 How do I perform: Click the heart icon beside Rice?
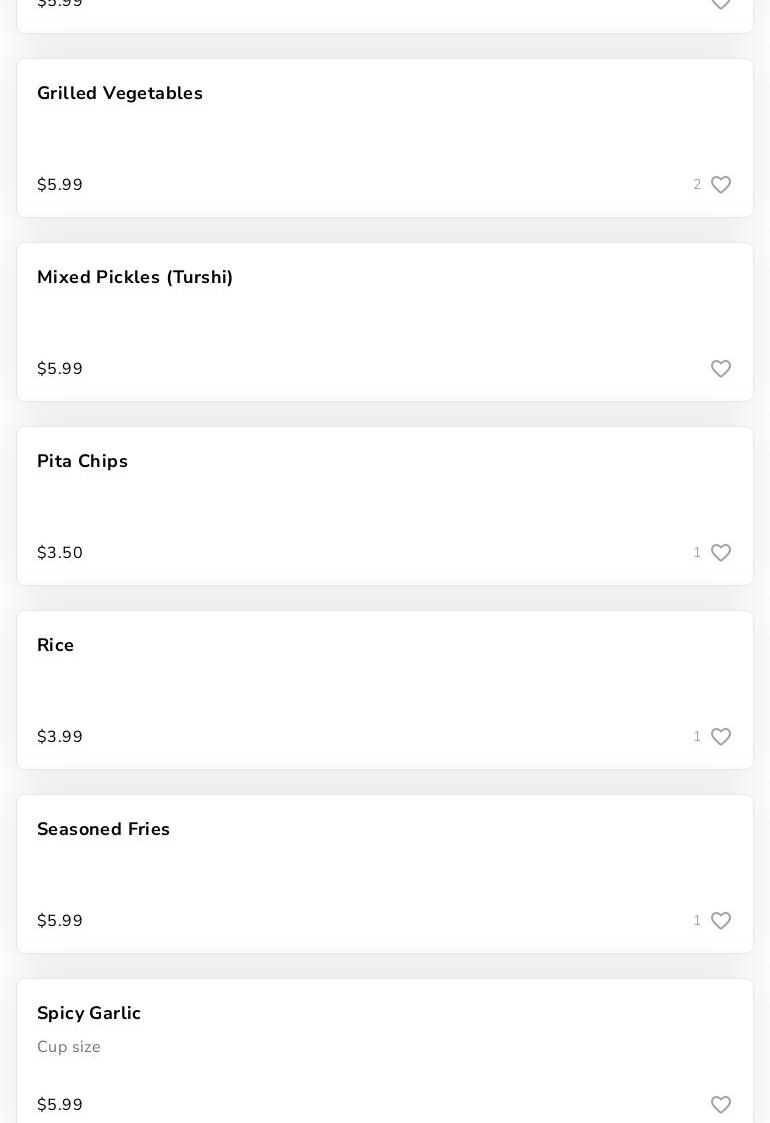[x=721, y=737]
